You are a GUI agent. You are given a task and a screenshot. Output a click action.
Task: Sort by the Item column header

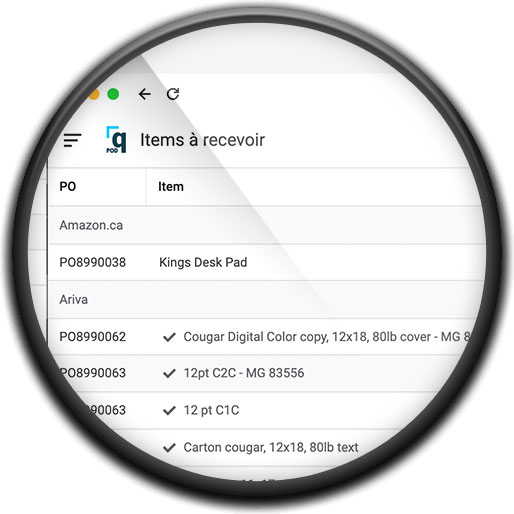171,186
